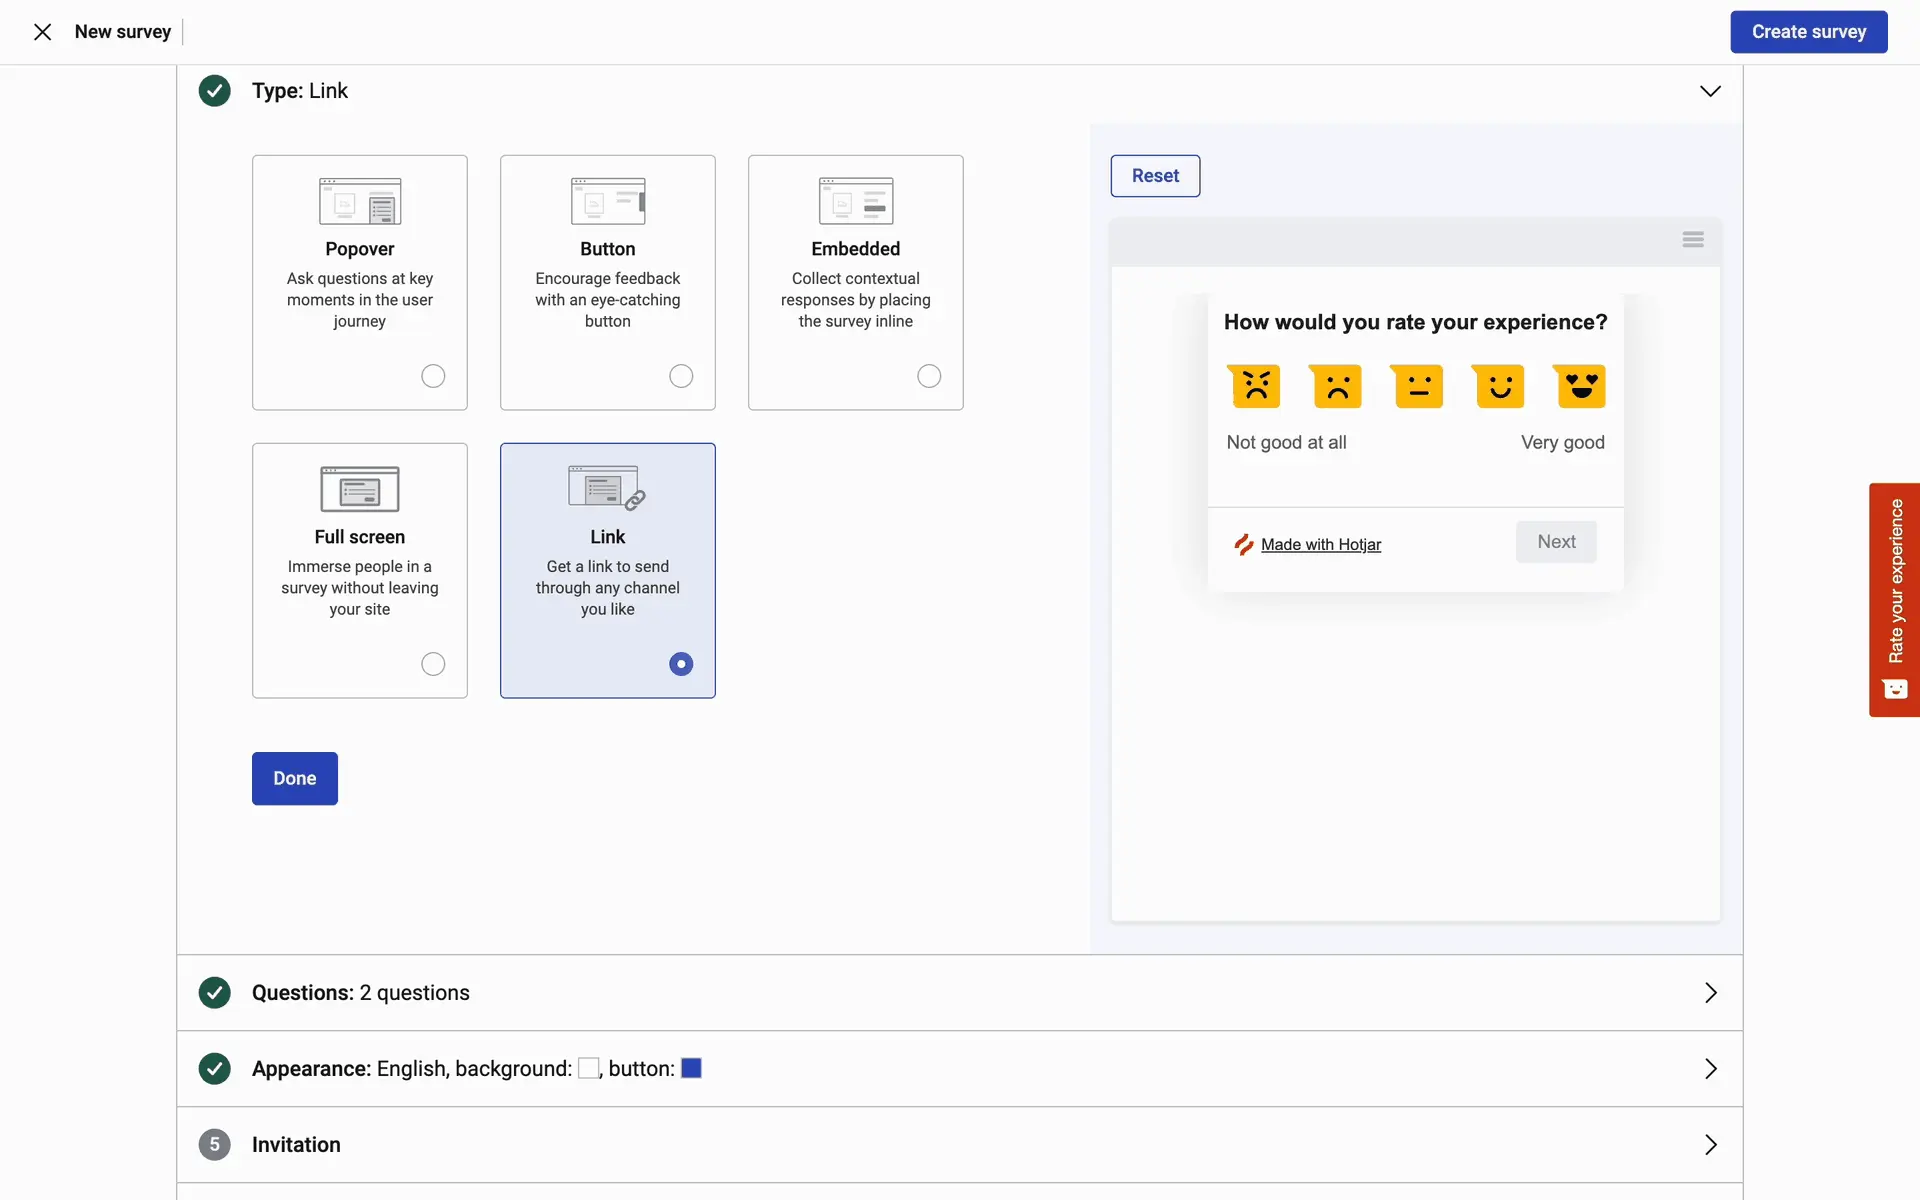This screenshot has width=1920, height=1200.
Task: Pick the smiling face emoji rating
Action: [1499, 386]
